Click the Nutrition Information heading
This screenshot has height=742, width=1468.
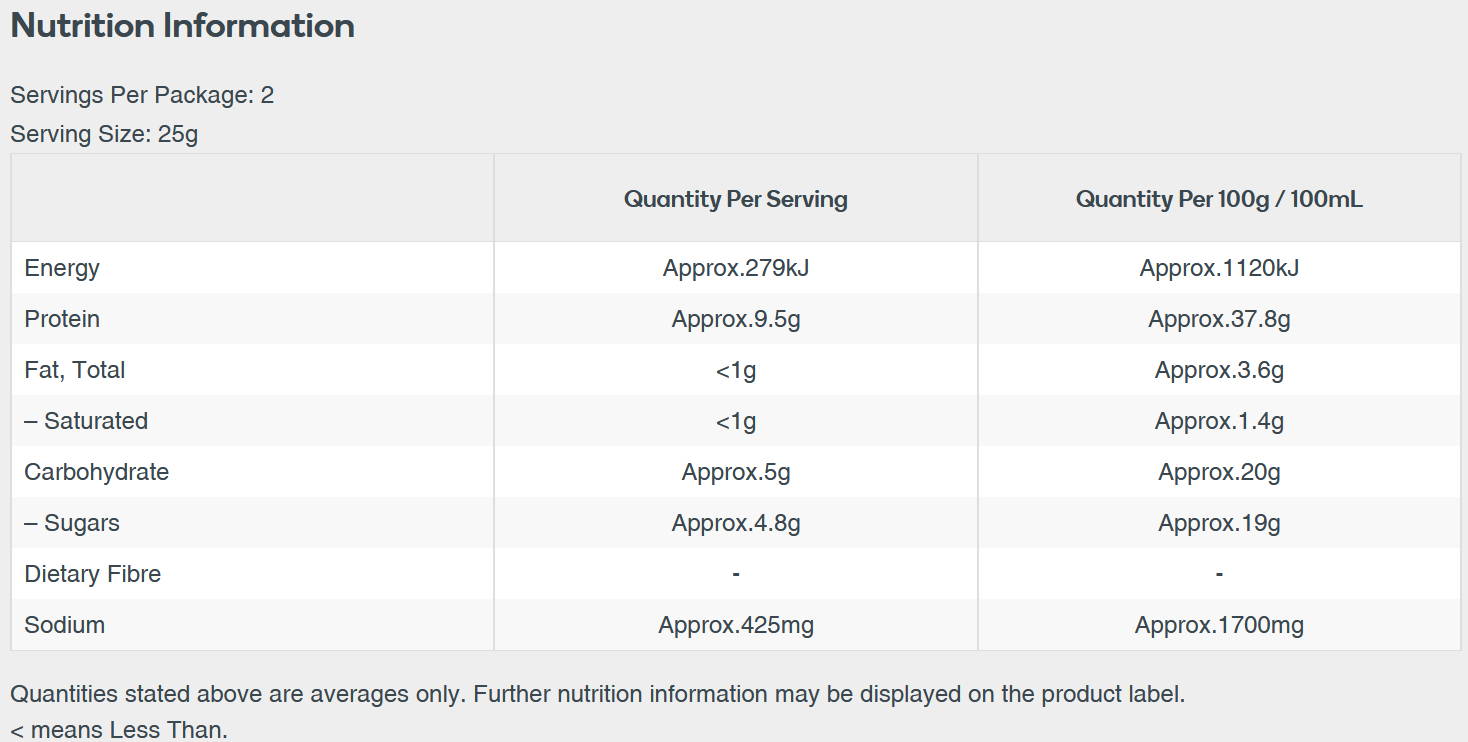tap(182, 26)
